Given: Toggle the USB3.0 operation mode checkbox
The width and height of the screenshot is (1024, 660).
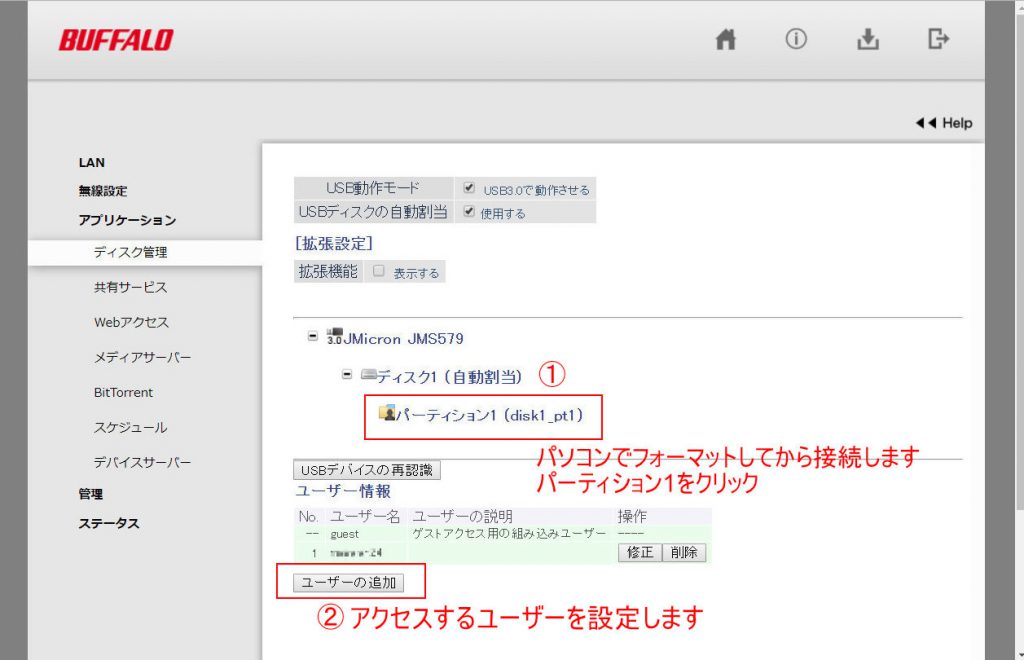Looking at the screenshot, I should (x=469, y=188).
